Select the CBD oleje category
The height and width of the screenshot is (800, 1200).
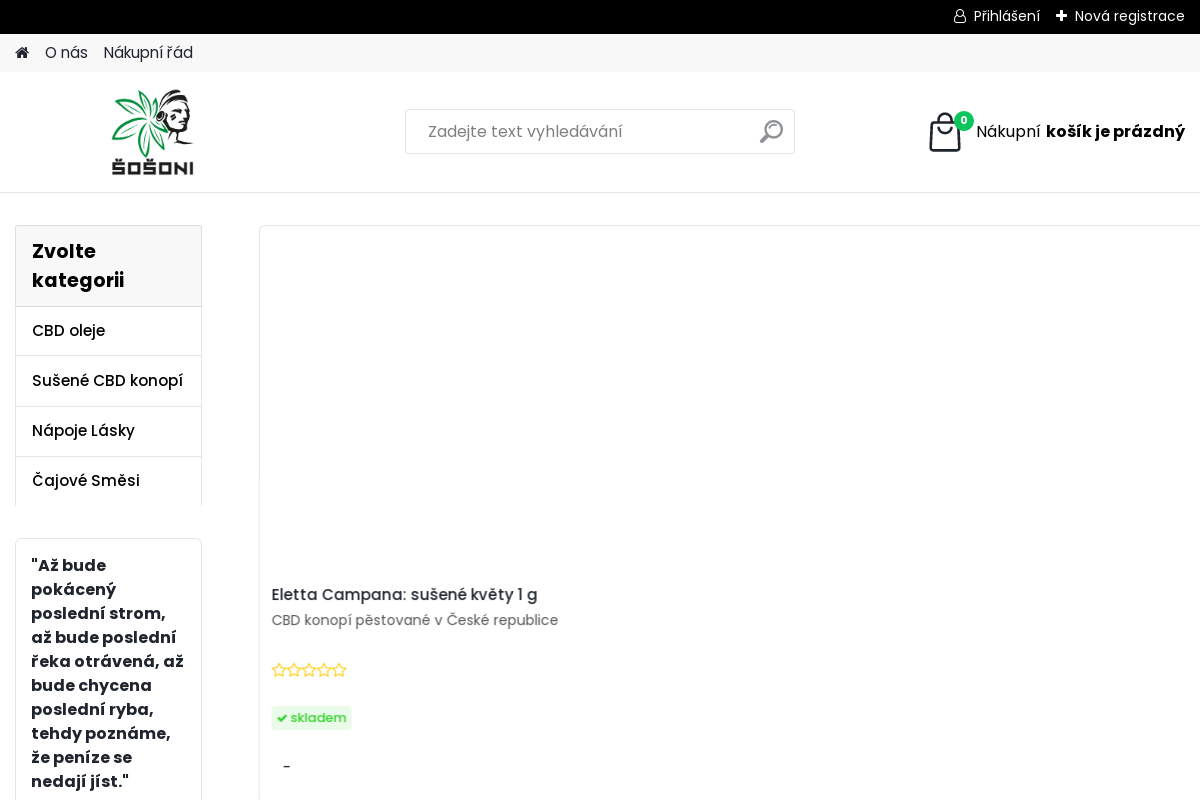(x=68, y=331)
